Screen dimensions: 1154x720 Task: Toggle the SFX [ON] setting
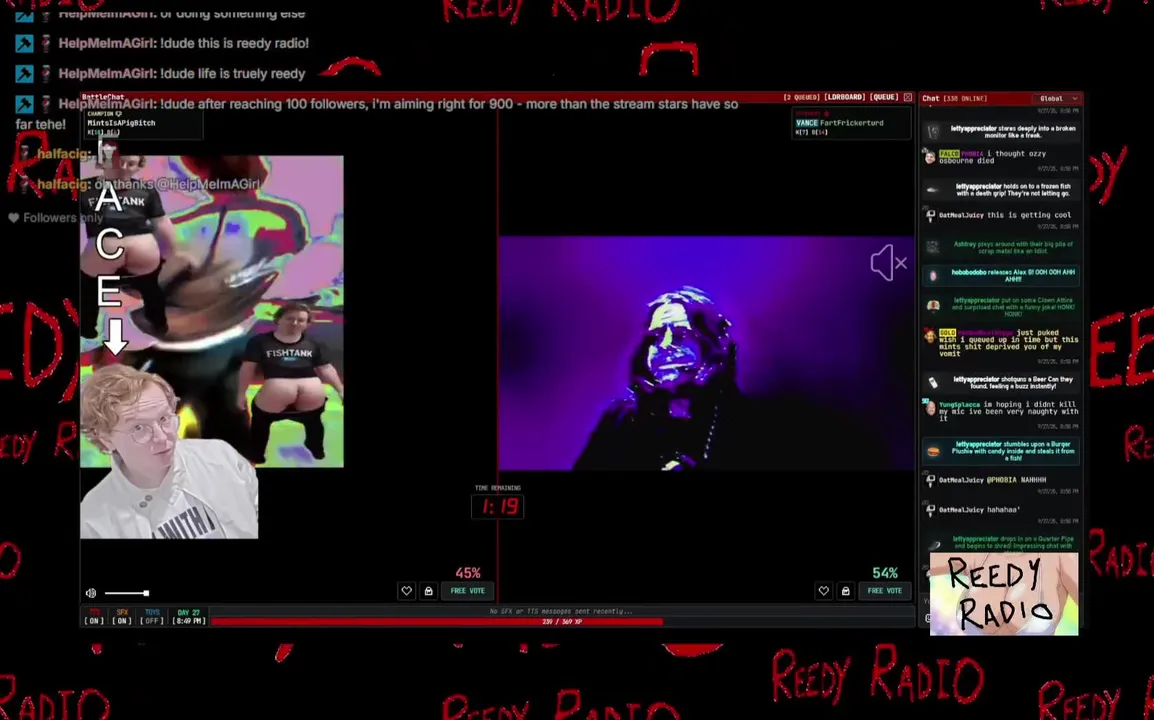tap(122, 616)
